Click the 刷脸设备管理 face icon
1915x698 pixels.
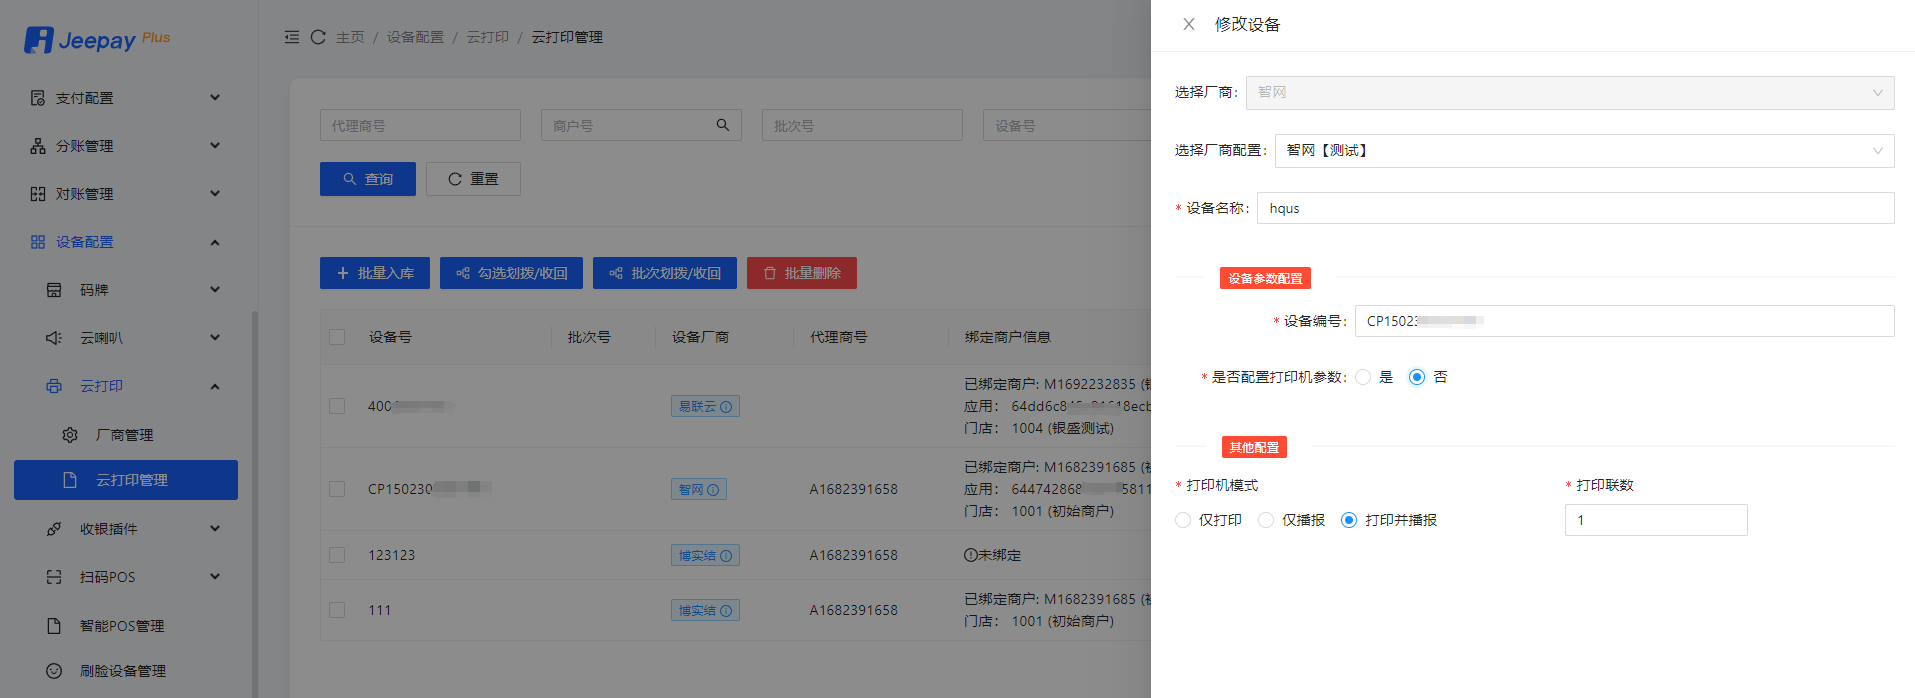point(54,671)
